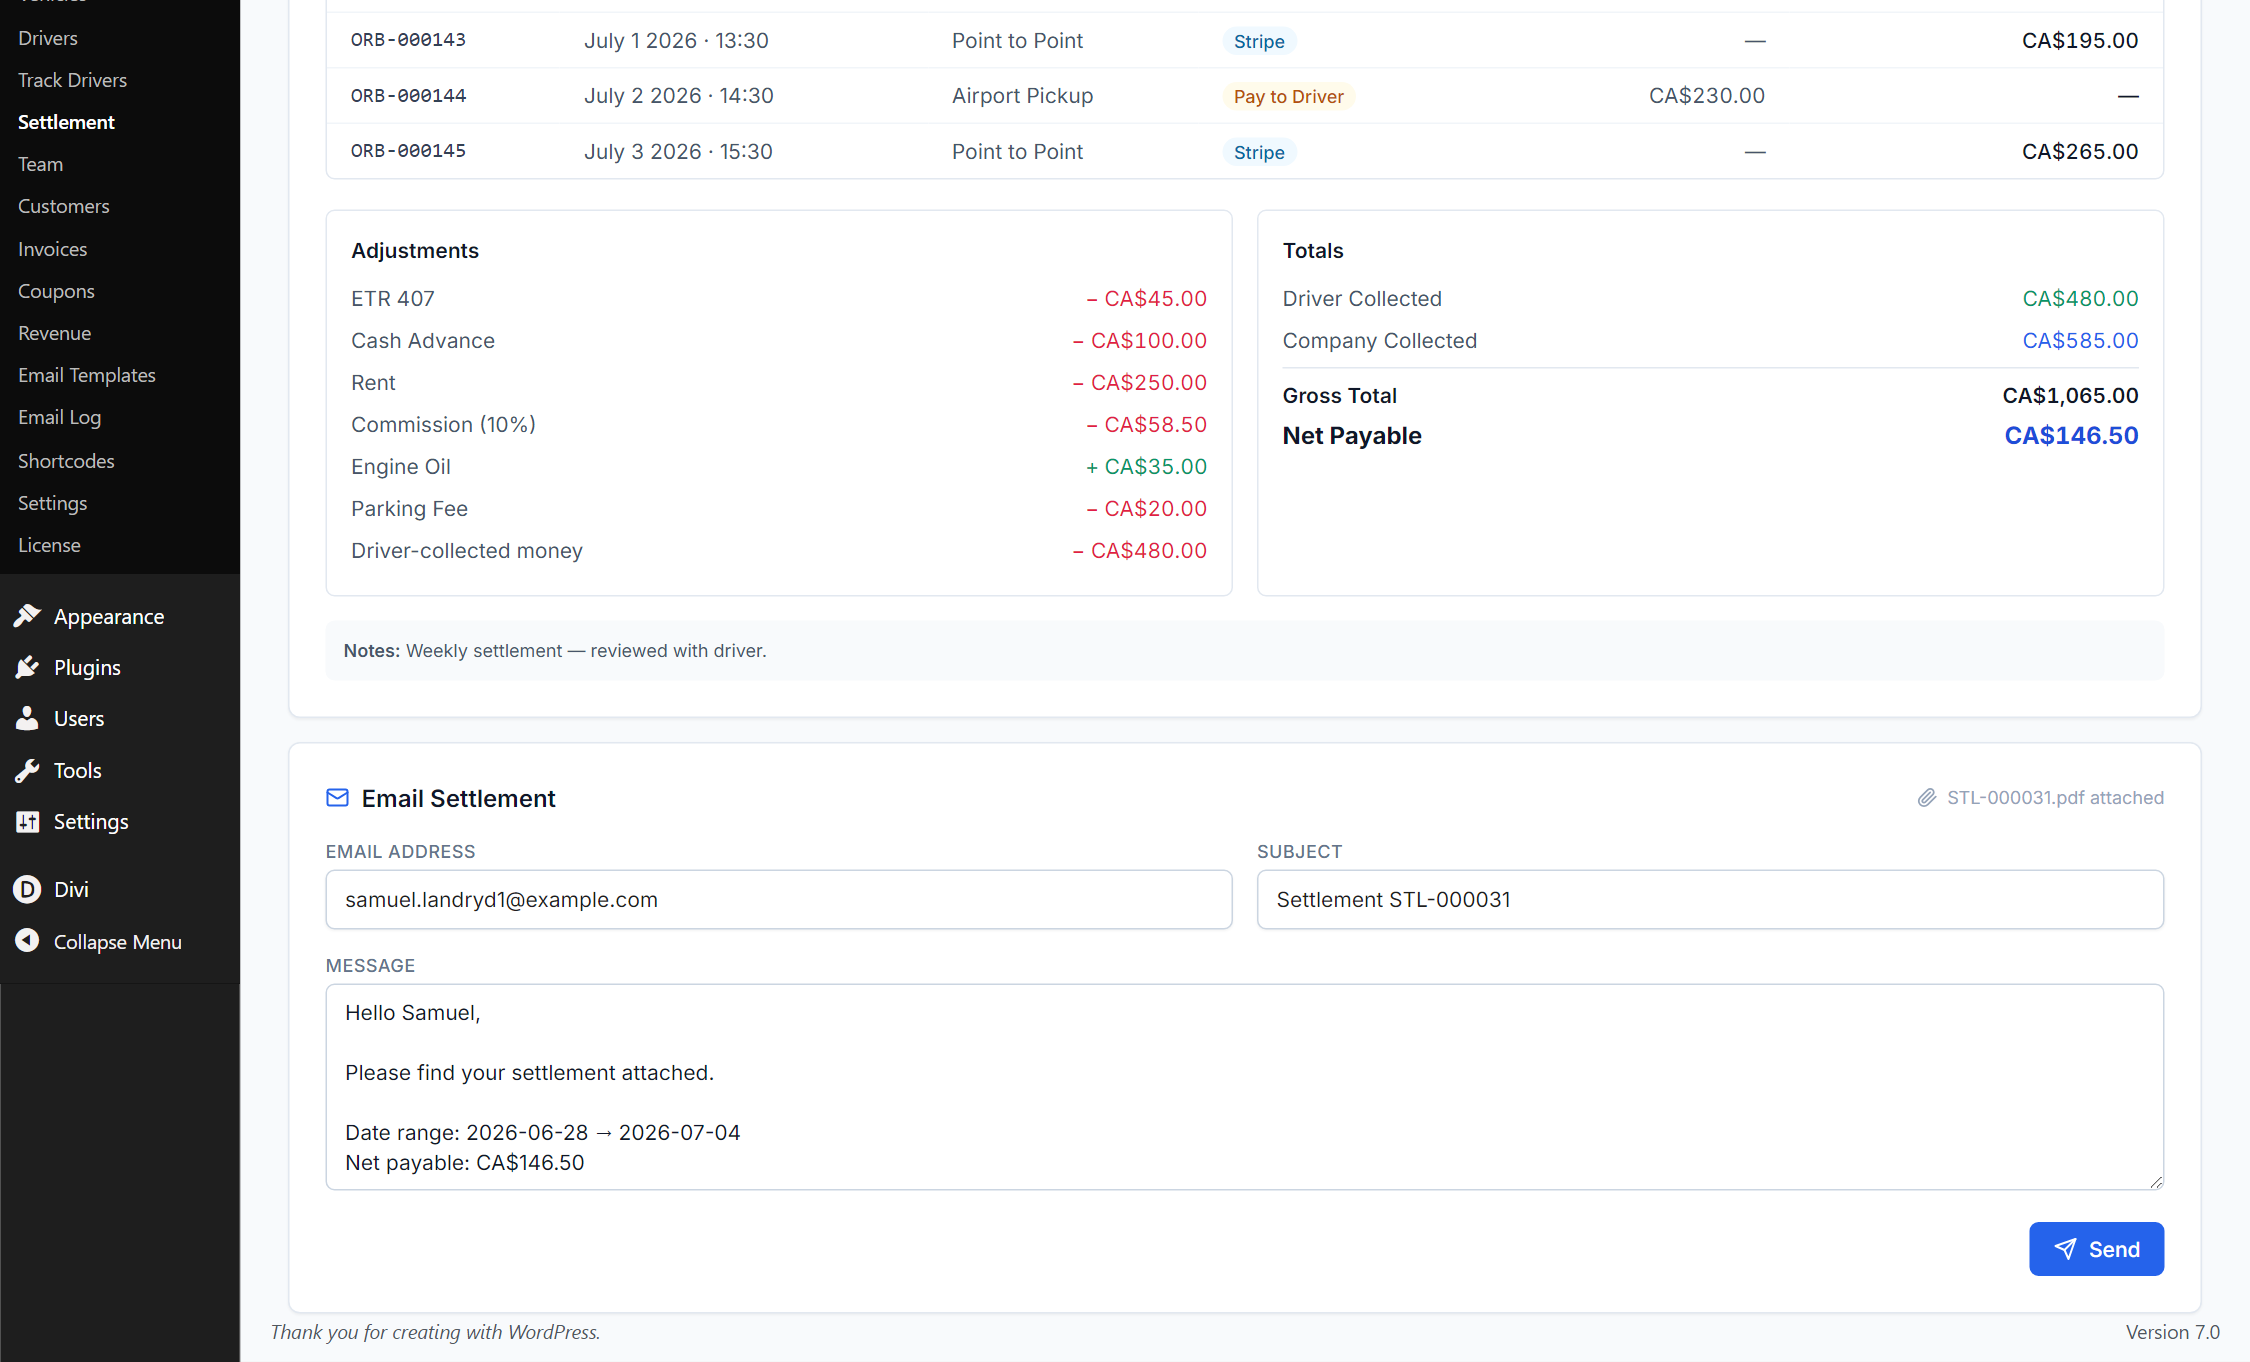Focus the Email Address field
The width and height of the screenshot is (2250, 1362).
click(x=779, y=900)
